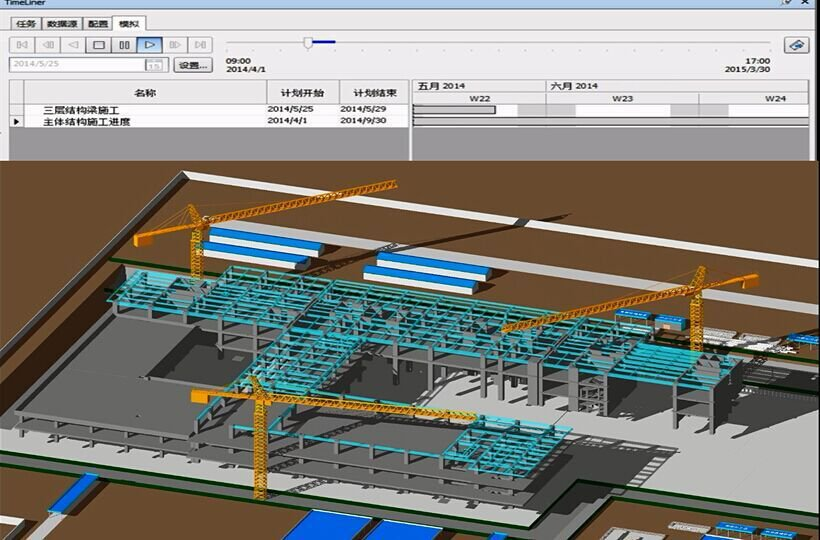Step forward one simulation frame
The image size is (820, 540).
[x=175, y=45]
